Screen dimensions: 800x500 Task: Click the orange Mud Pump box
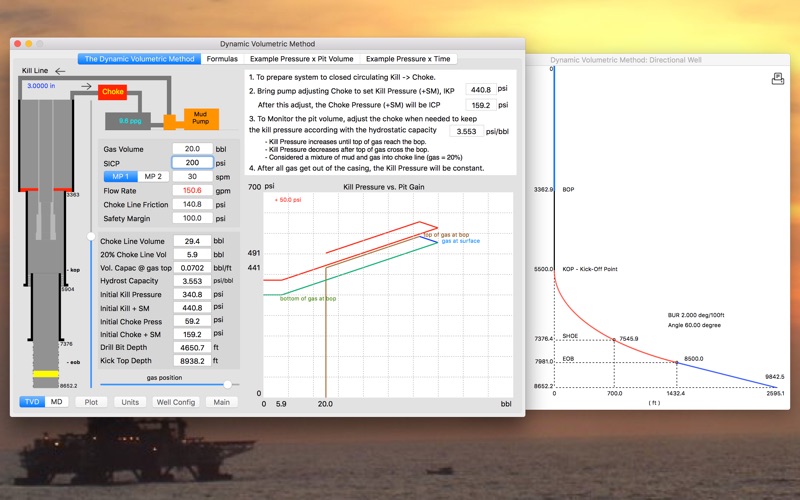coord(201,118)
